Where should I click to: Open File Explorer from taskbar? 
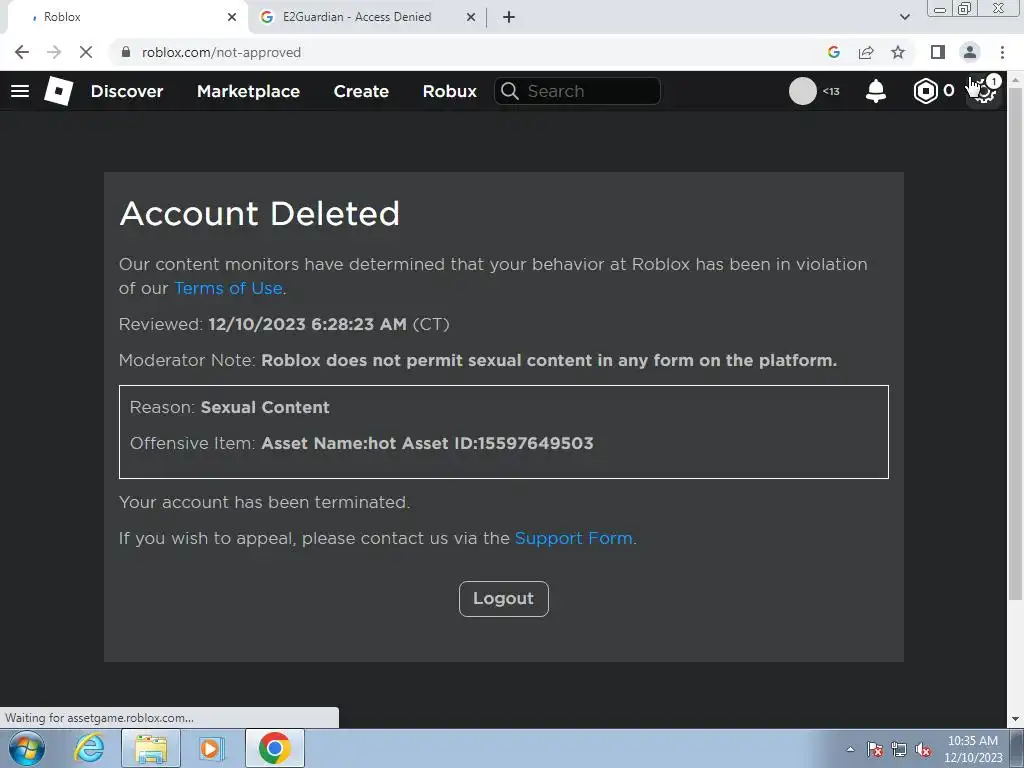[151, 748]
